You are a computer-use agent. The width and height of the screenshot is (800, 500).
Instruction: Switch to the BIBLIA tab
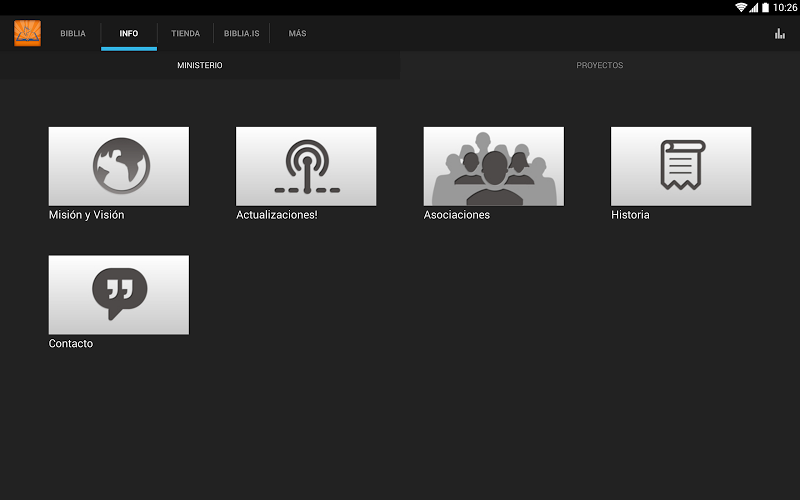click(73, 33)
